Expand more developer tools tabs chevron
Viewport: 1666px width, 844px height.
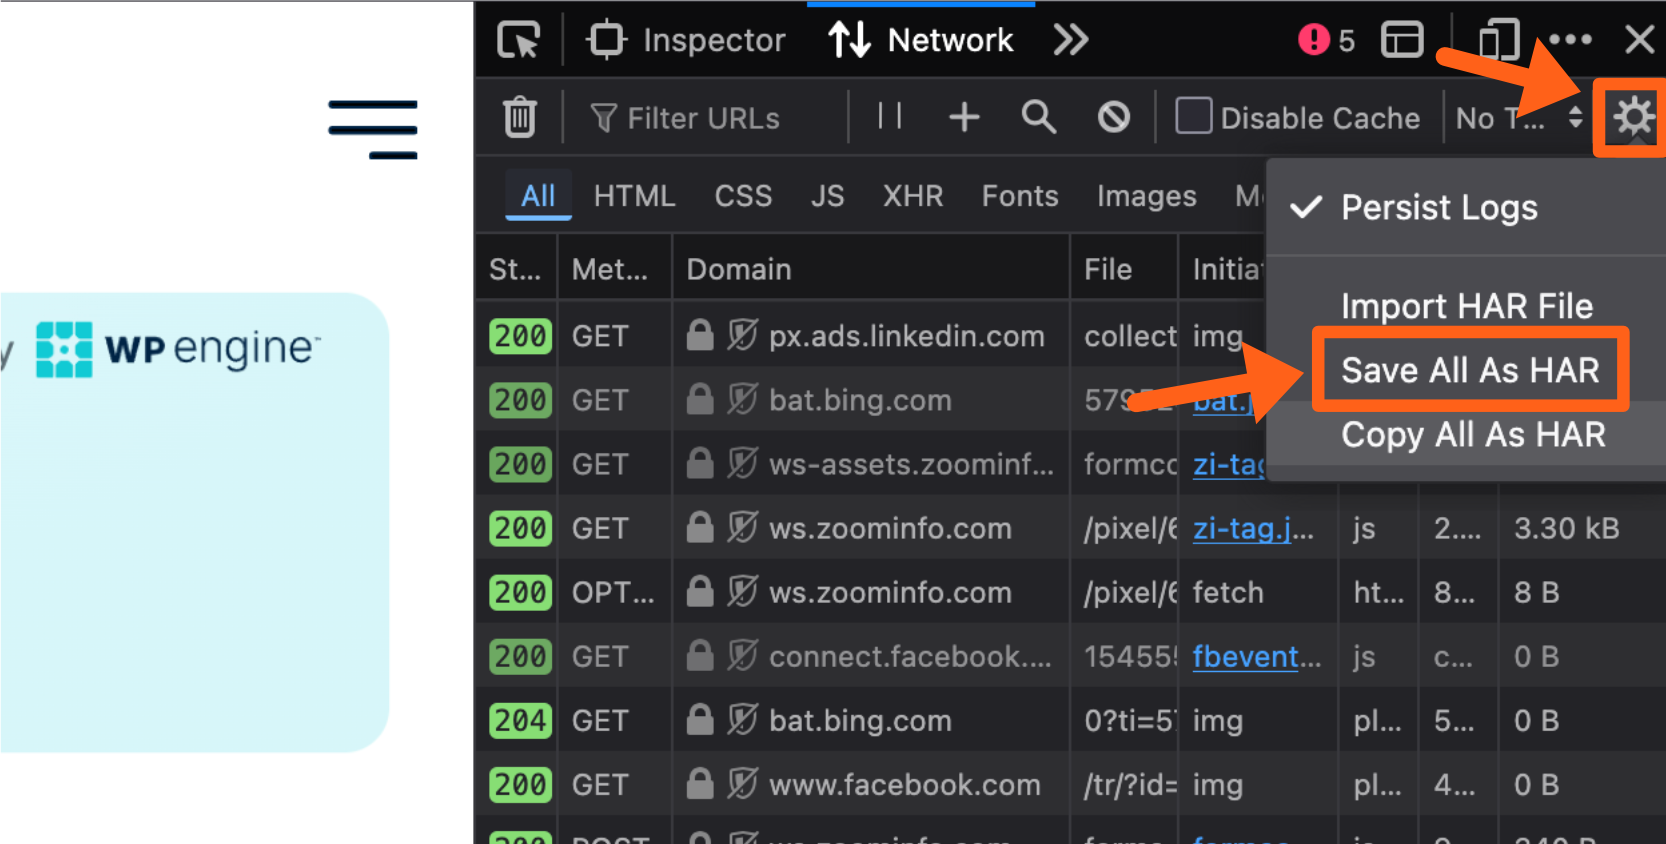click(x=1070, y=40)
